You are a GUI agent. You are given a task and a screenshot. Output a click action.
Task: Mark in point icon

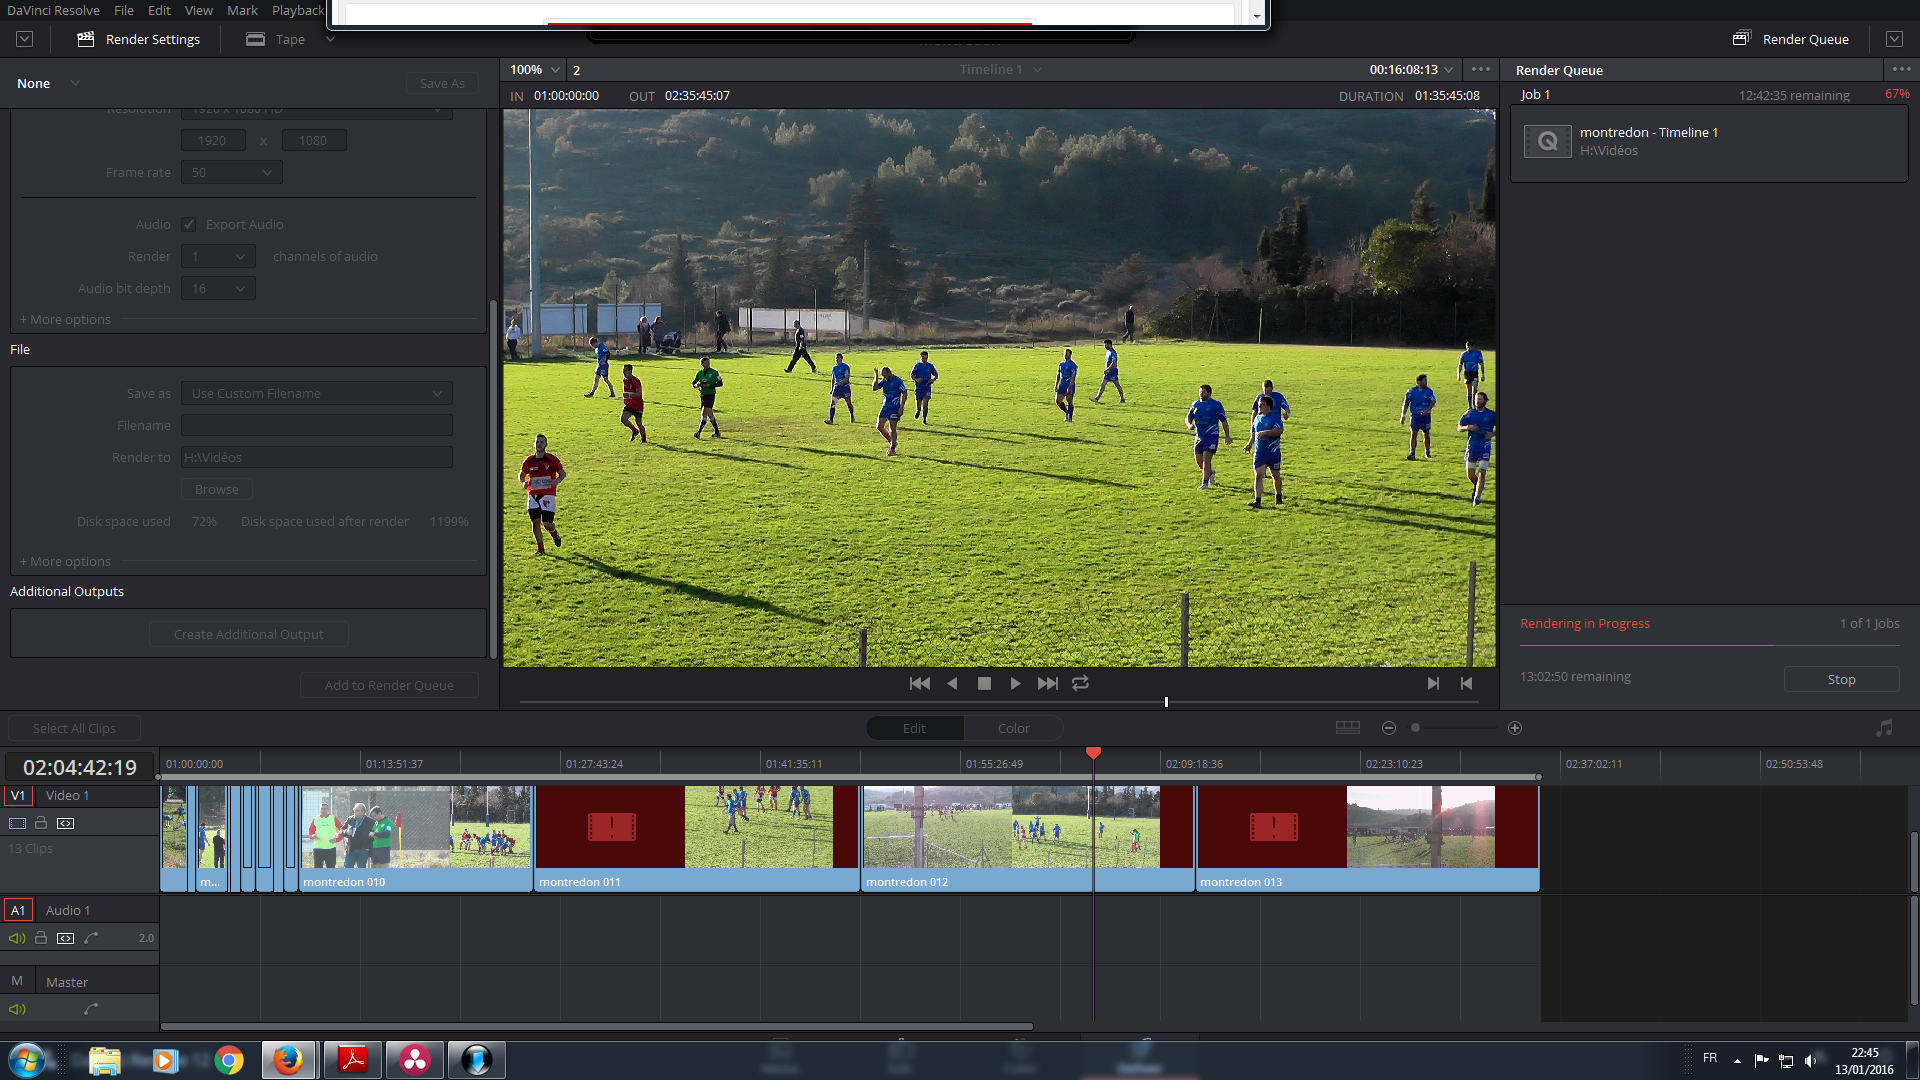point(1433,683)
